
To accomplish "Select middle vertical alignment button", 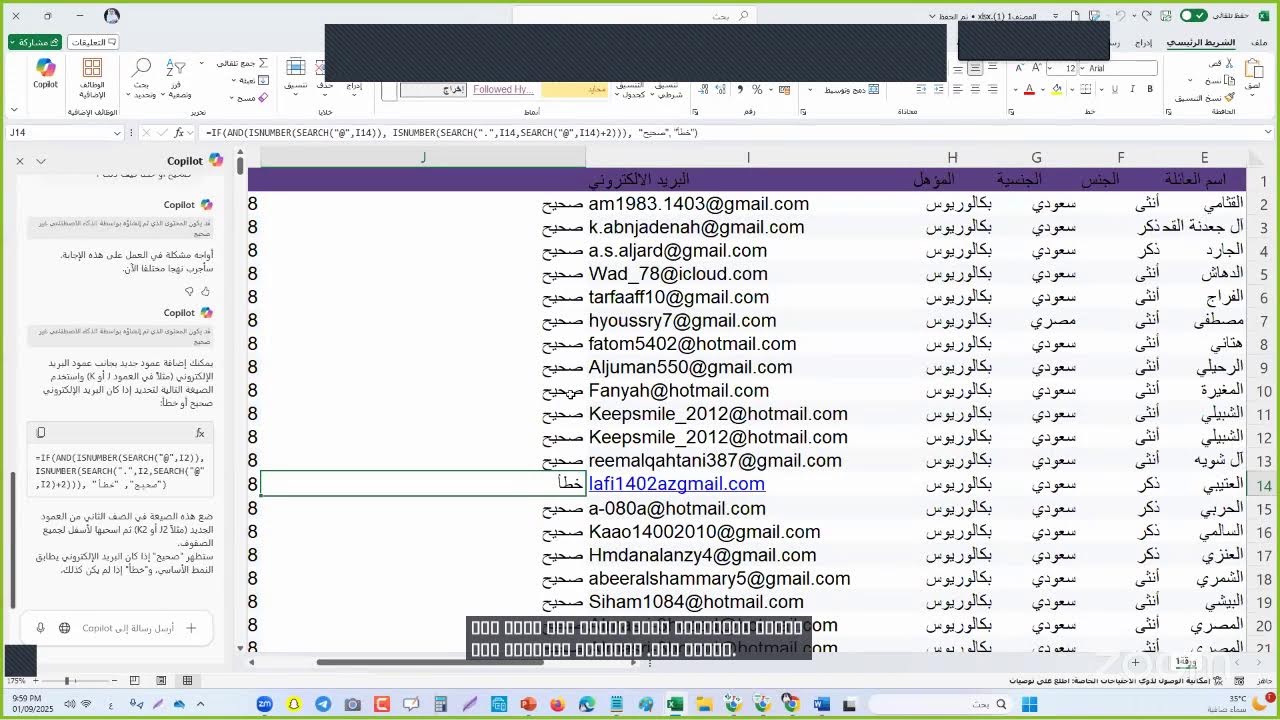I will coord(976,68).
